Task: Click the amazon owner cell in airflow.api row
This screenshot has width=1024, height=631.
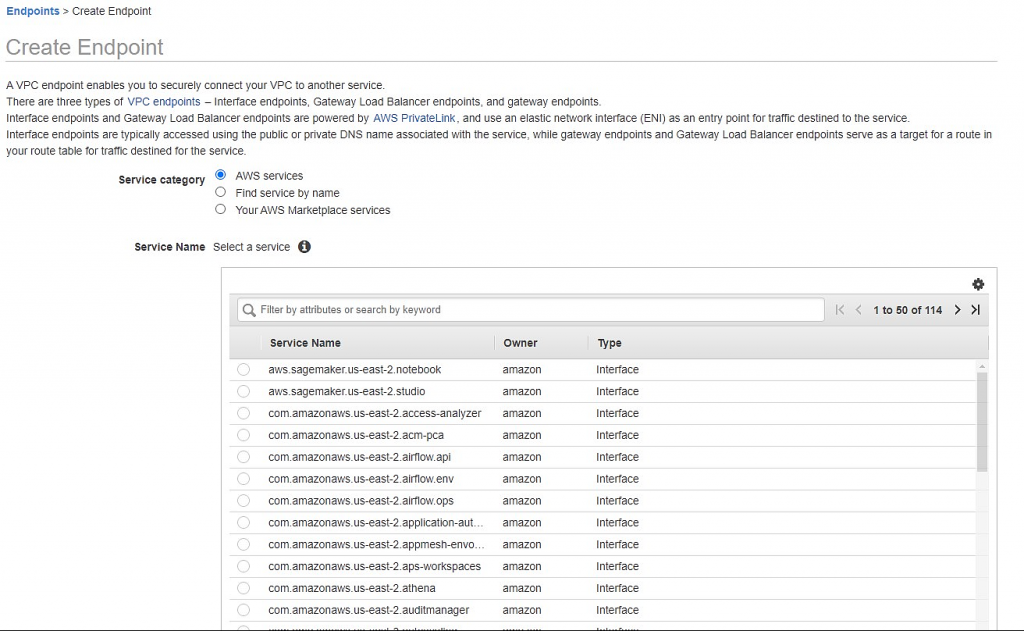Action: tap(522, 457)
